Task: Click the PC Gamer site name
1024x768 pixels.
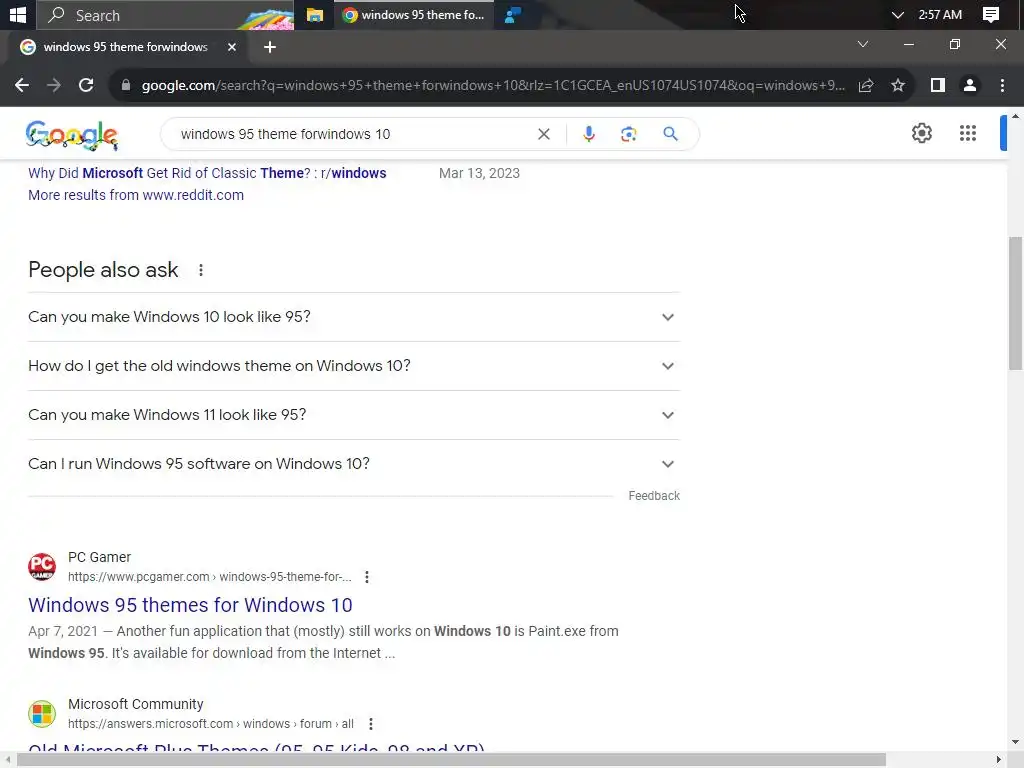Action: point(99,557)
